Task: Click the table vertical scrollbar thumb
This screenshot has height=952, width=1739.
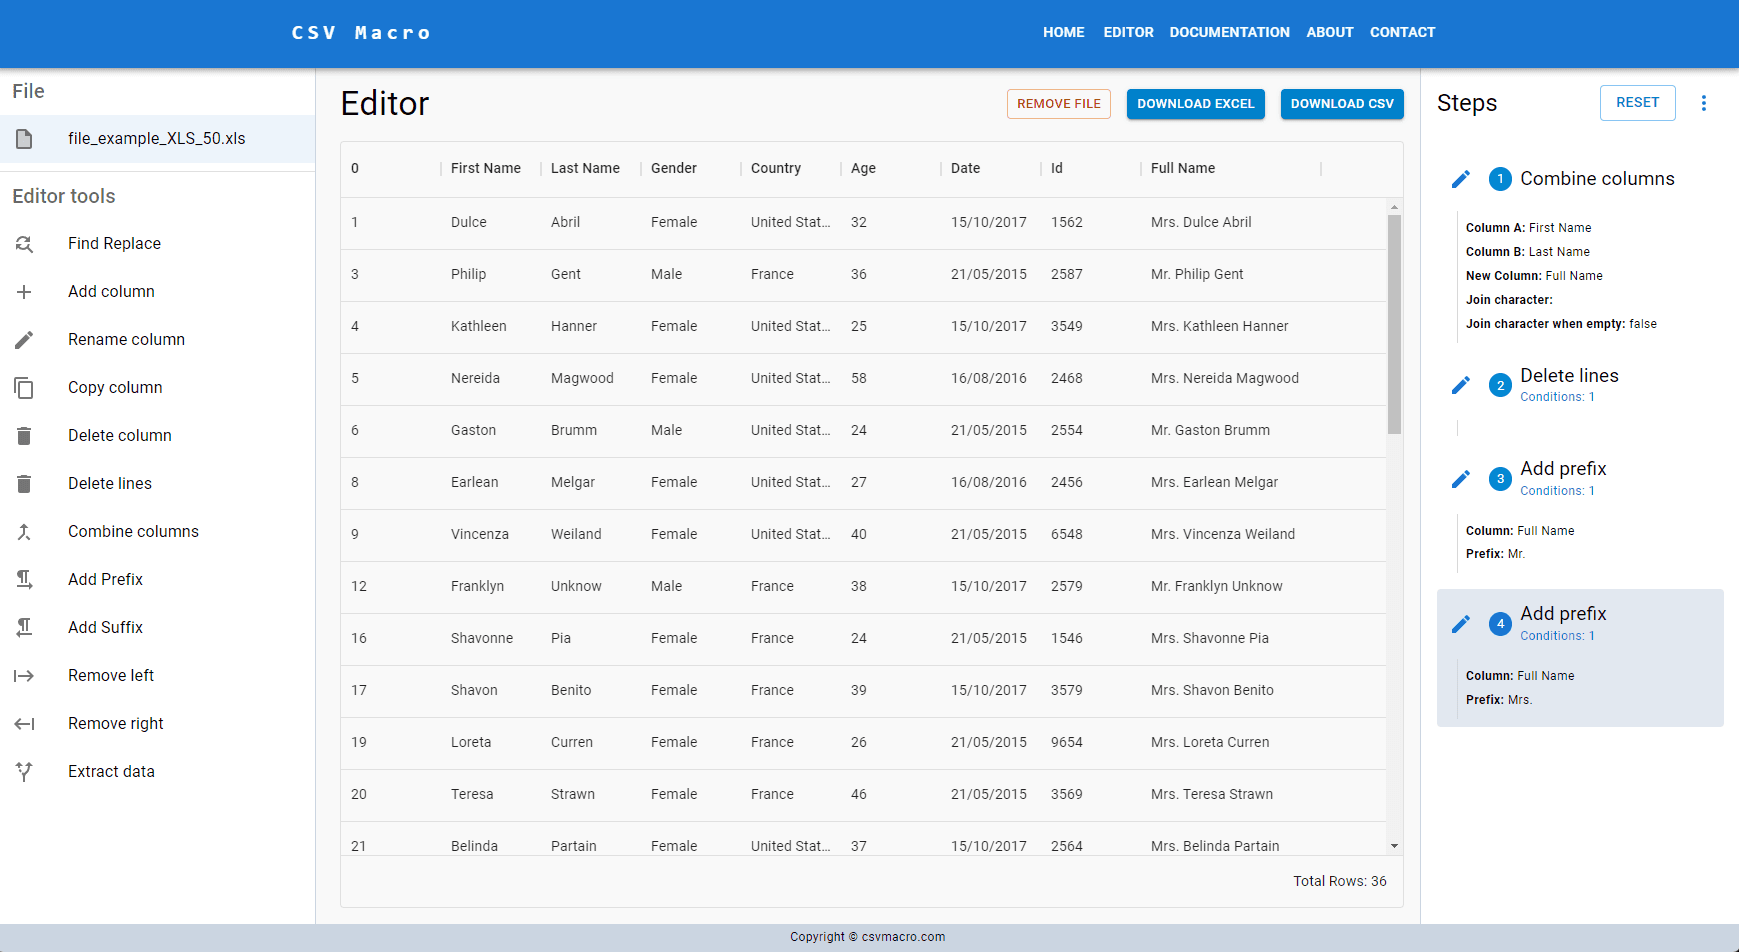Action: (1394, 324)
